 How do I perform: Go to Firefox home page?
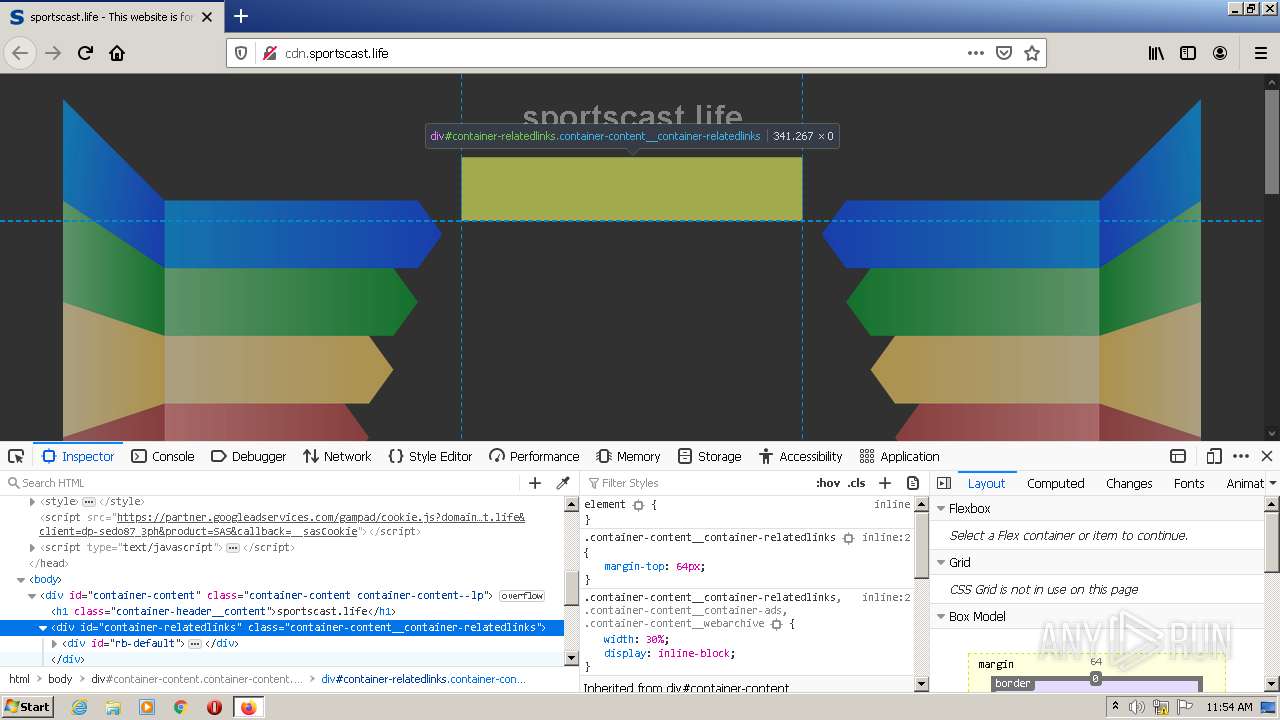[x=117, y=53]
